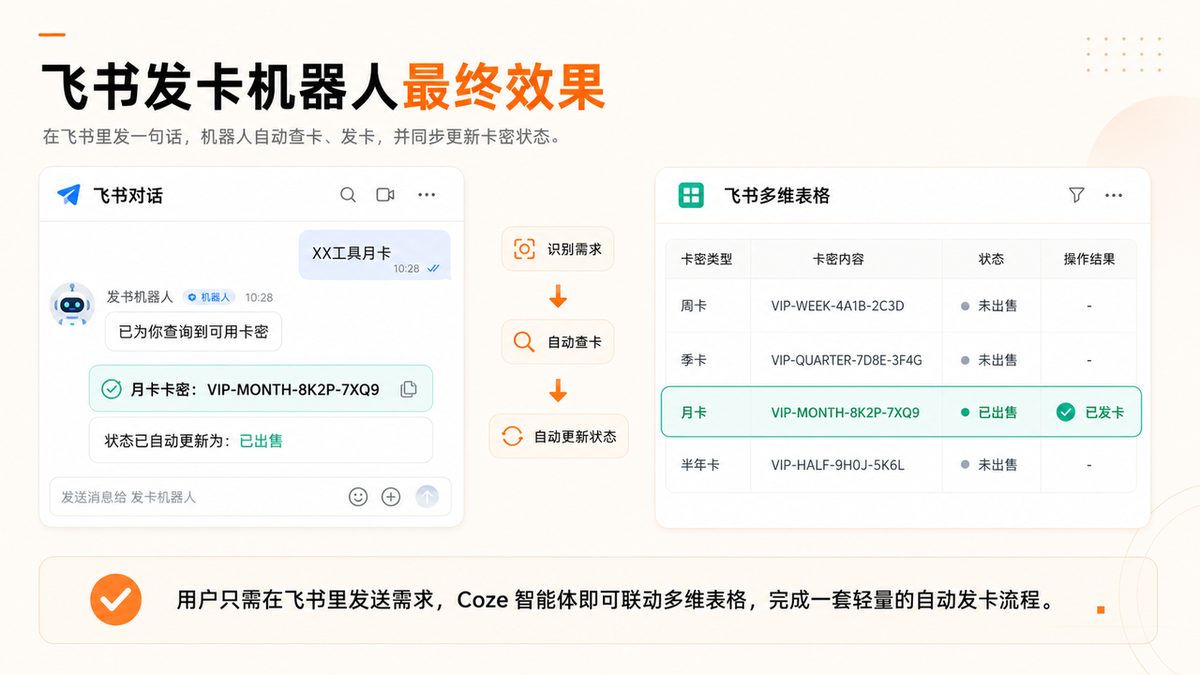The height and width of the screenshot is (675, 1200).
Task: Click the 飞书多维表格 panel title
Action: pos(777,196)
